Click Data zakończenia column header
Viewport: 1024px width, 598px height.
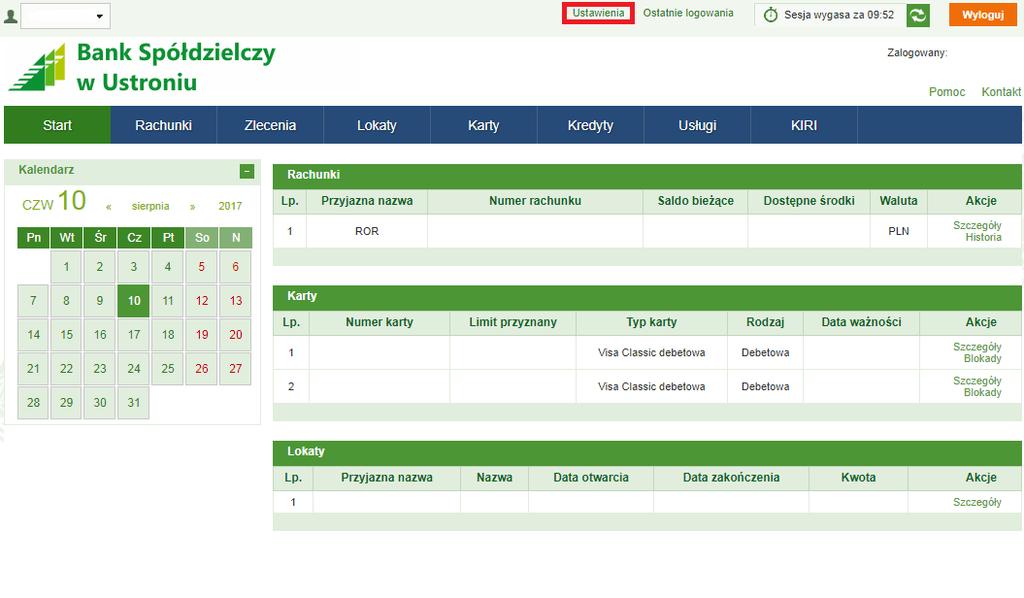[x=731, y=477]
